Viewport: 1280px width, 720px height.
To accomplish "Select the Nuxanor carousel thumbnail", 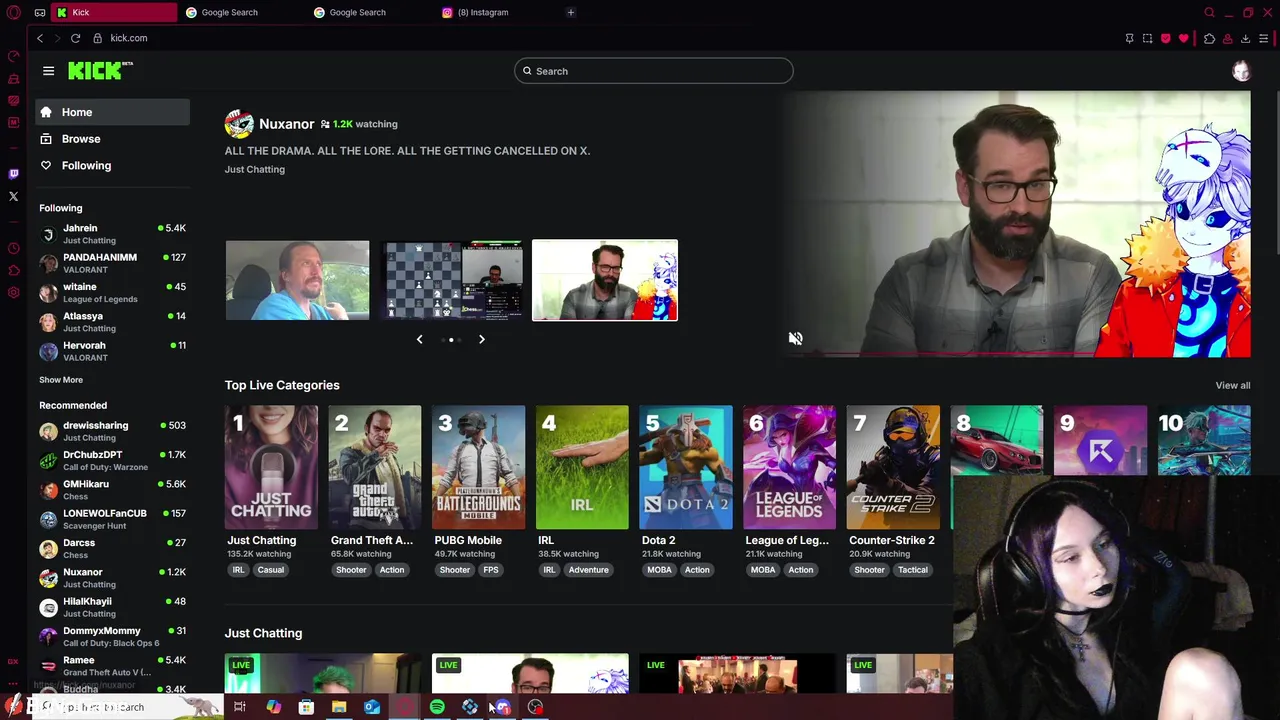I will coord(604,280).
